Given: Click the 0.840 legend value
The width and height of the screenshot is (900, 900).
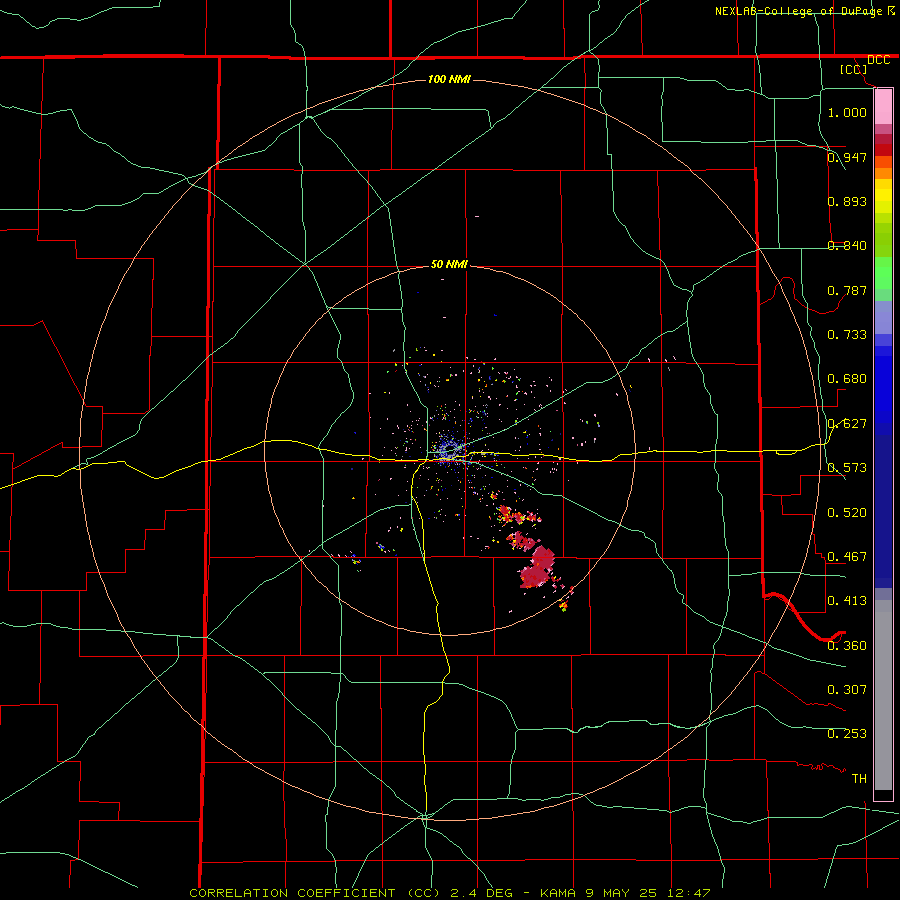Looking at the screenshot, I should 847,246.
